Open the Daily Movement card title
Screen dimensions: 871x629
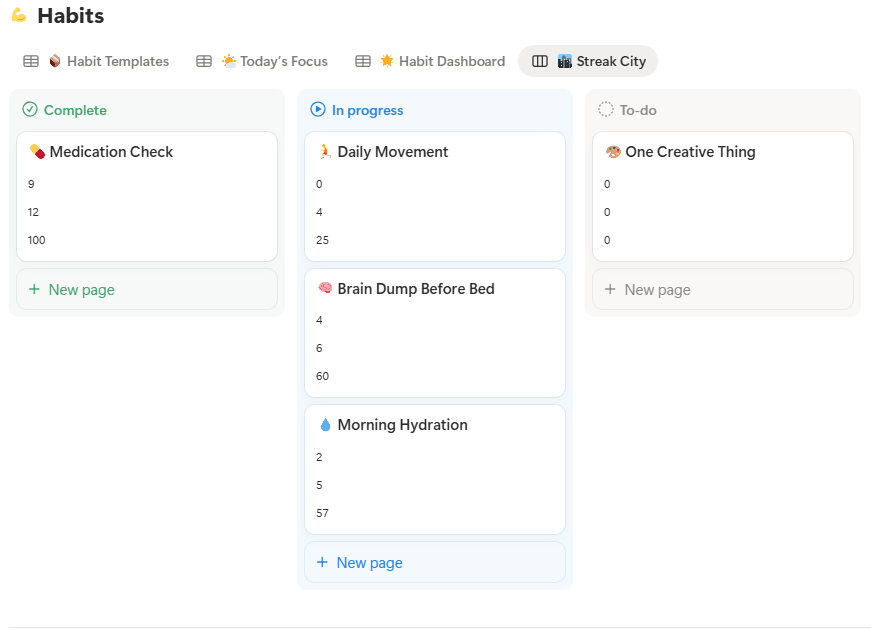(x=393, y=152)
